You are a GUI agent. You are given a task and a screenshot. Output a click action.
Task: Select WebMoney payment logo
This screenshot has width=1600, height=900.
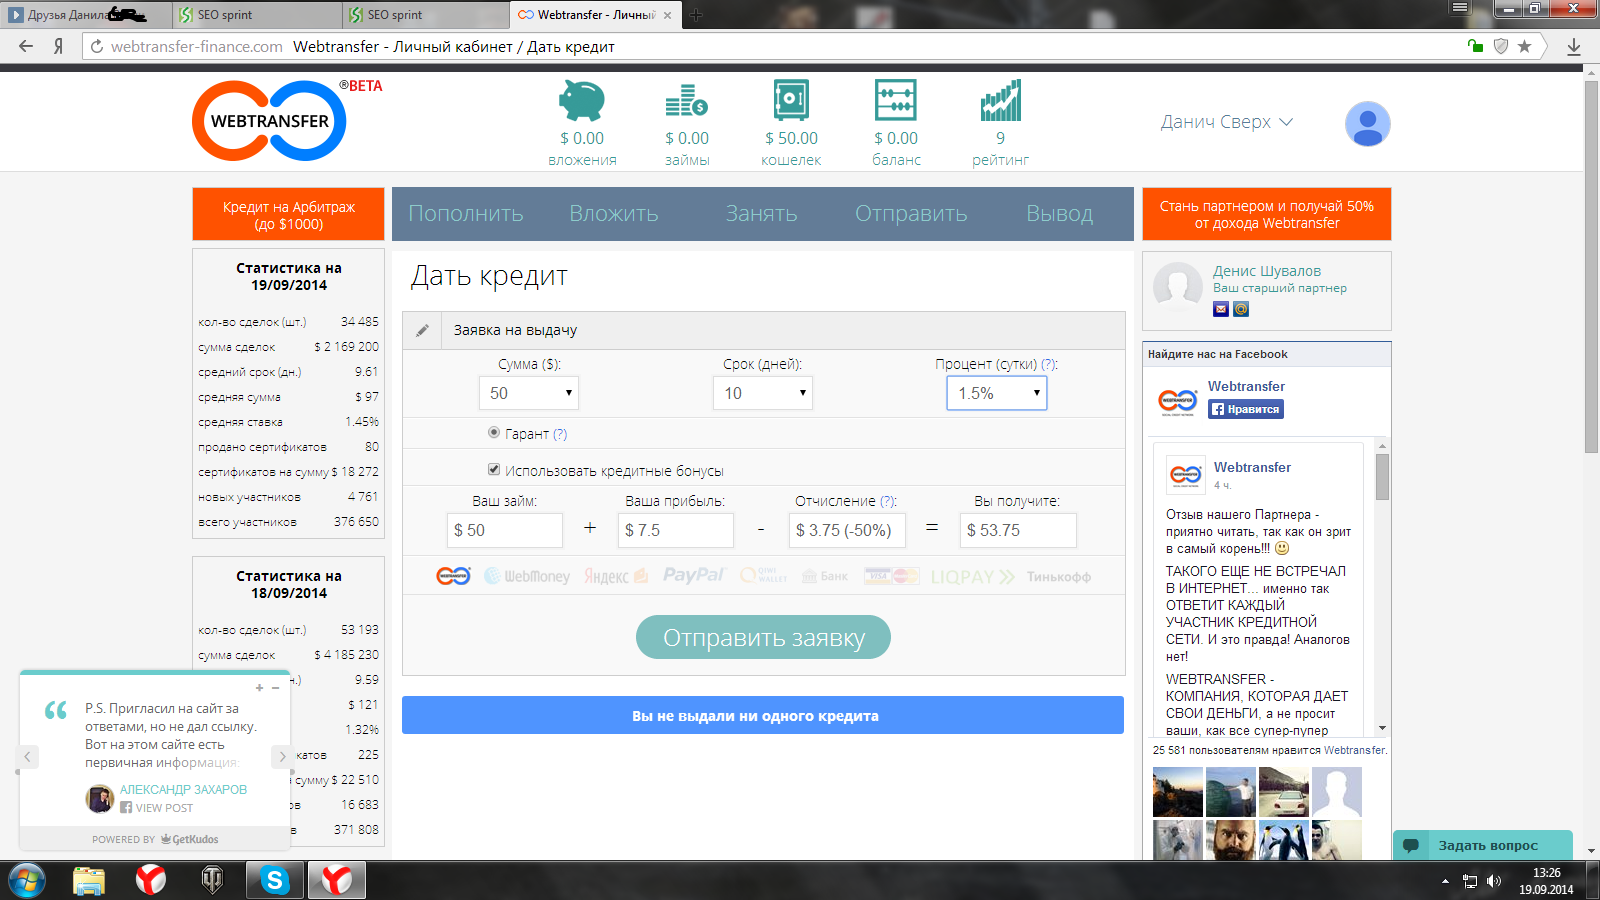[x=527, y=576]
